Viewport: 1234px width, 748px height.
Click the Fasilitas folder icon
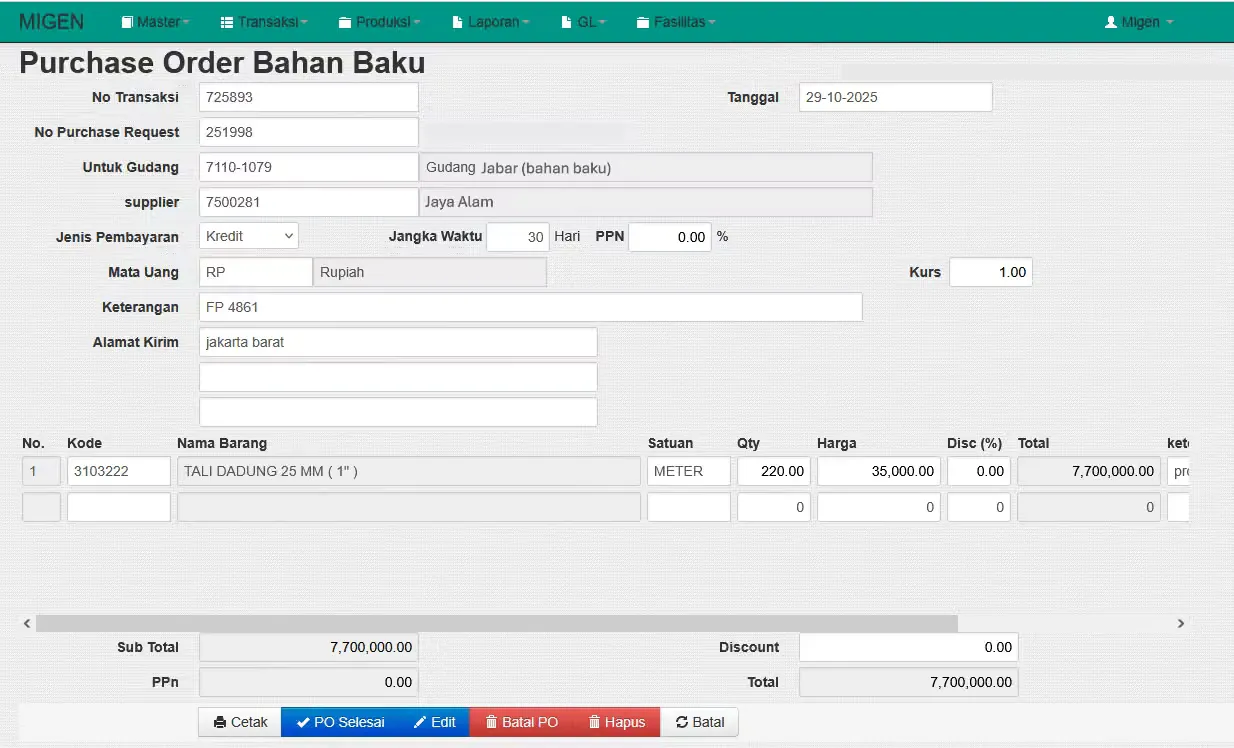tap(644, 22)
